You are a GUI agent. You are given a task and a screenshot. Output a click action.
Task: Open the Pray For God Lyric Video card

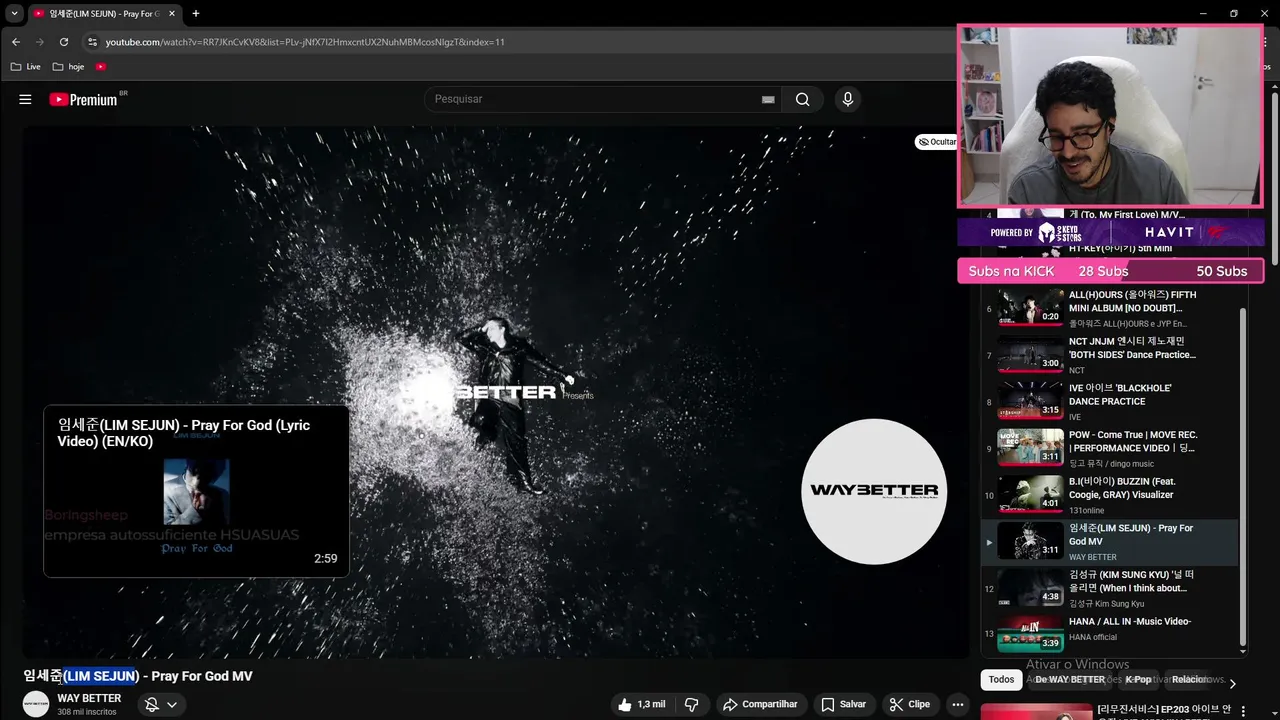click(x=196, y=491)
